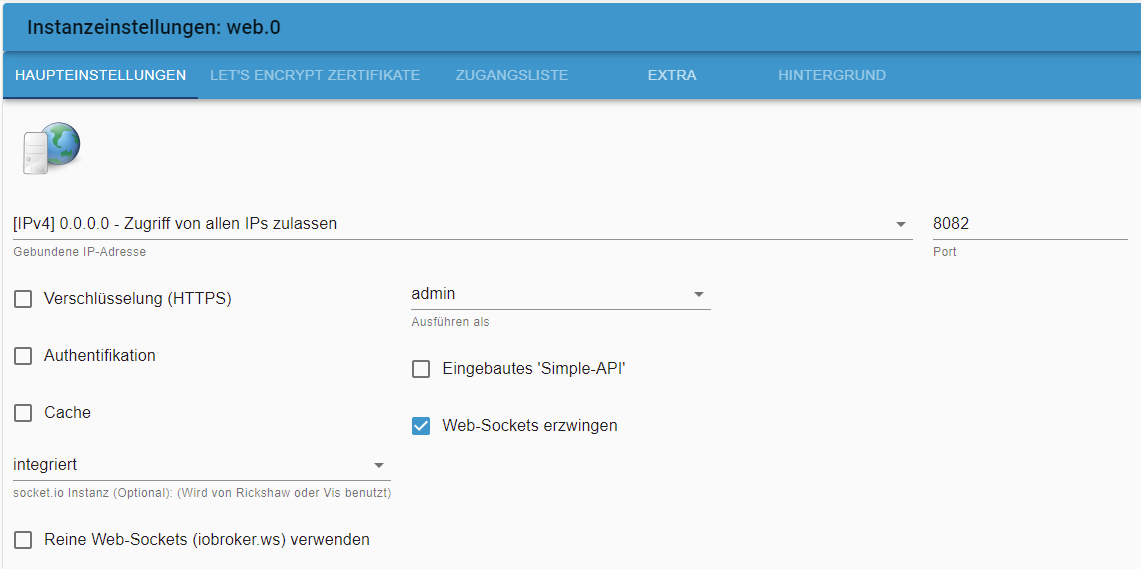
Task: Click the web adapter globe server icon
Action: click(x=50, y=148)
